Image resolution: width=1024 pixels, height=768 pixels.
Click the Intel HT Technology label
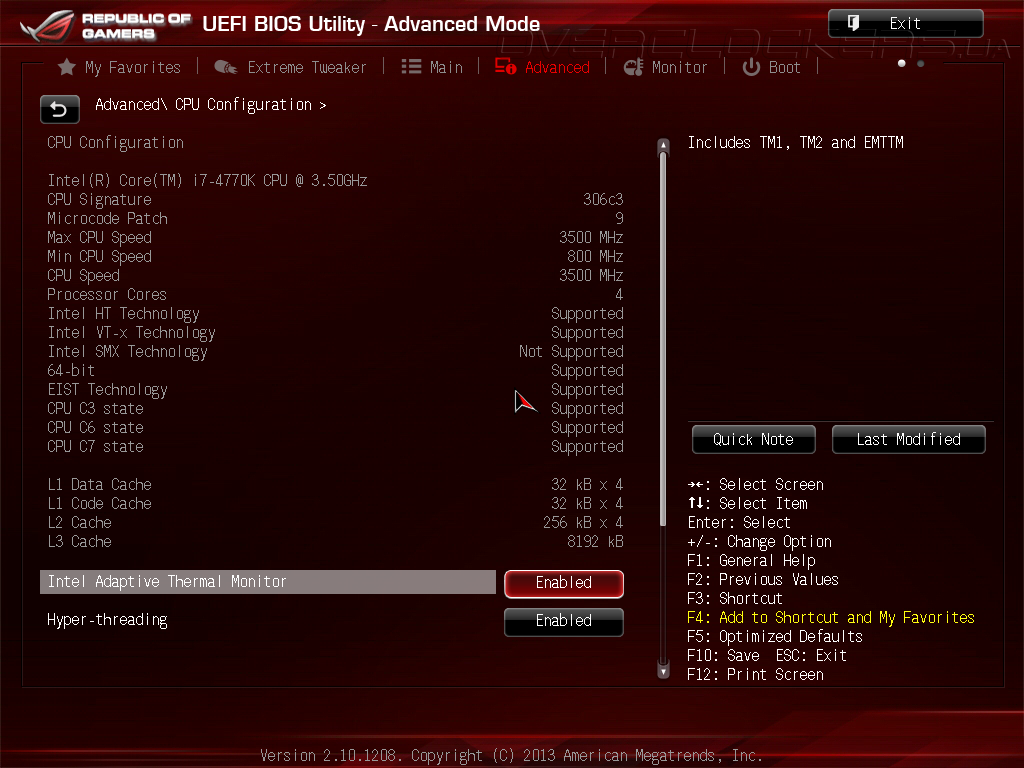click(x=123, y=313)
